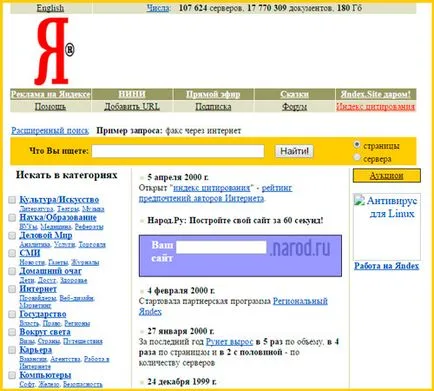Open the Безопасность subcategory link
This screenshot has width=434, height=391.
tap(83, 384)
